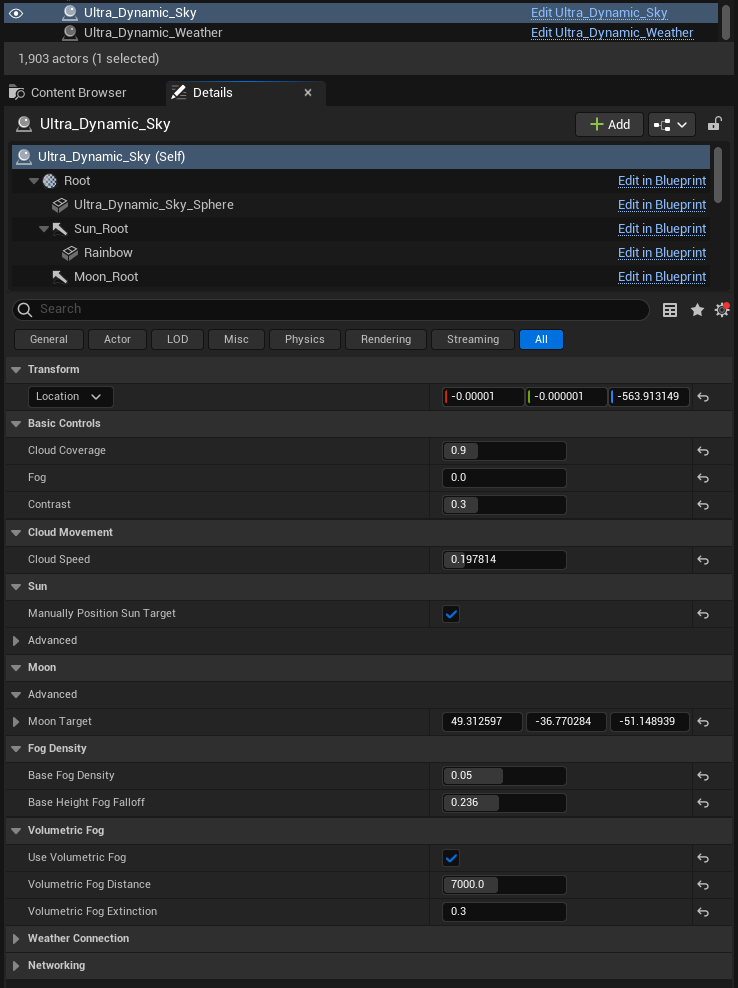Open Edit in Blueprint for Rainbow
The width and height of the screenshot is (738, 988).
click(661, 253)
